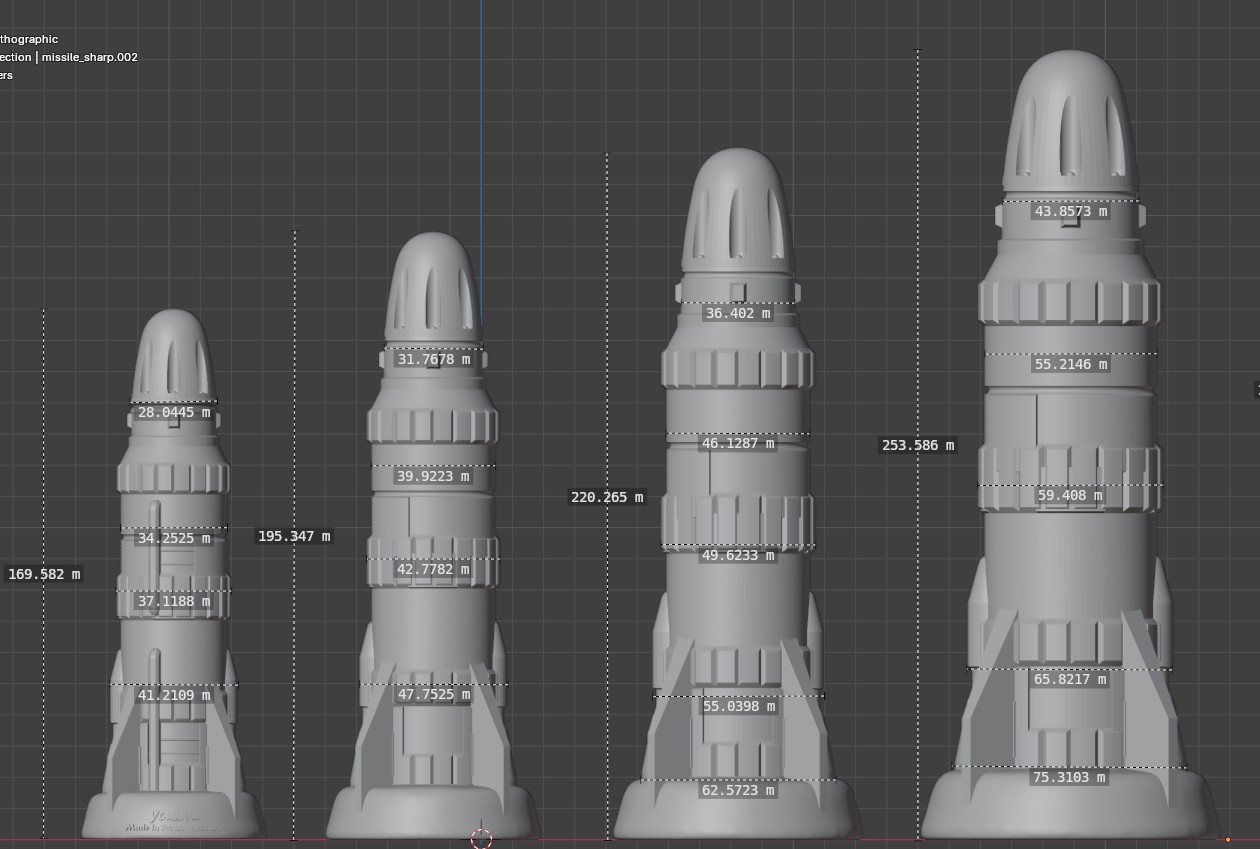Click the 62.5723 m base width label
The image size is (1260, 849).
click(738, 790)
